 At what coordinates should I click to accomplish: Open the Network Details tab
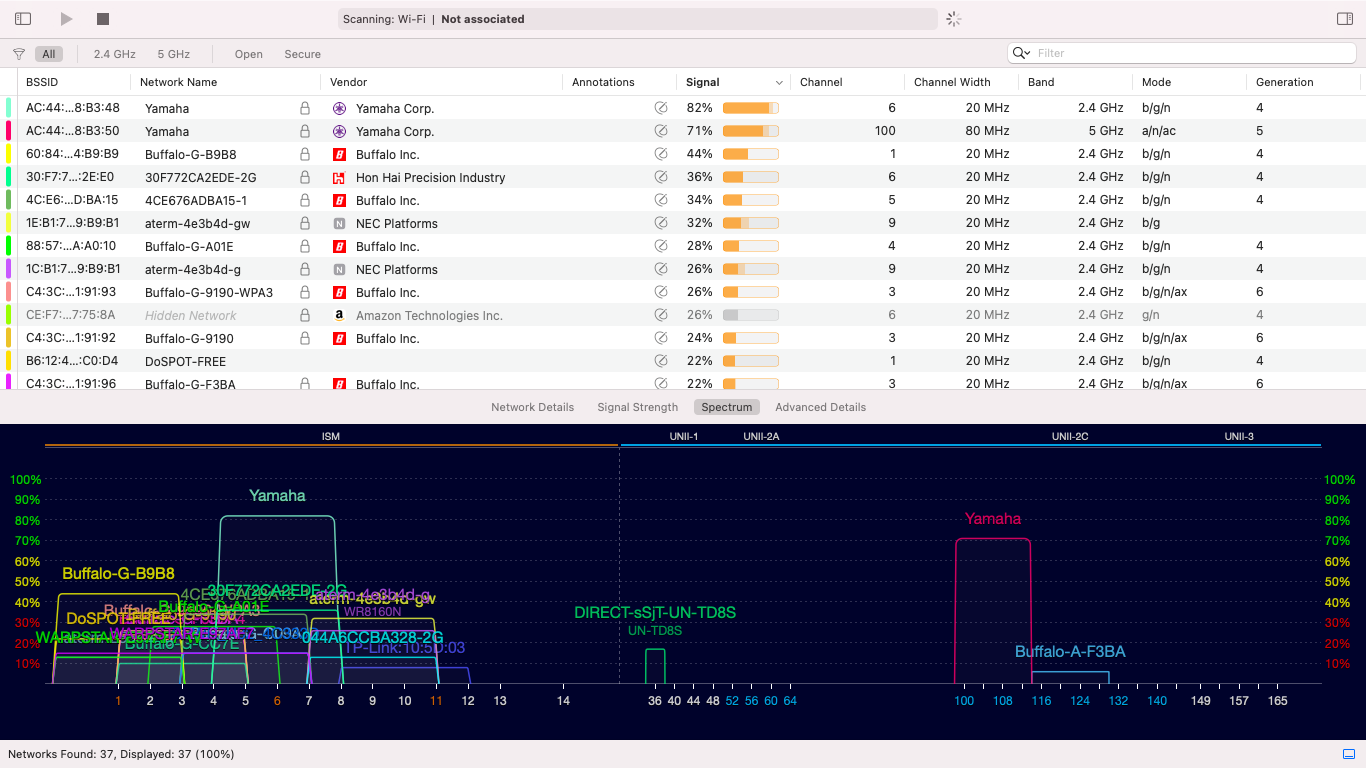pyautogui.click(x=532, y=407)
